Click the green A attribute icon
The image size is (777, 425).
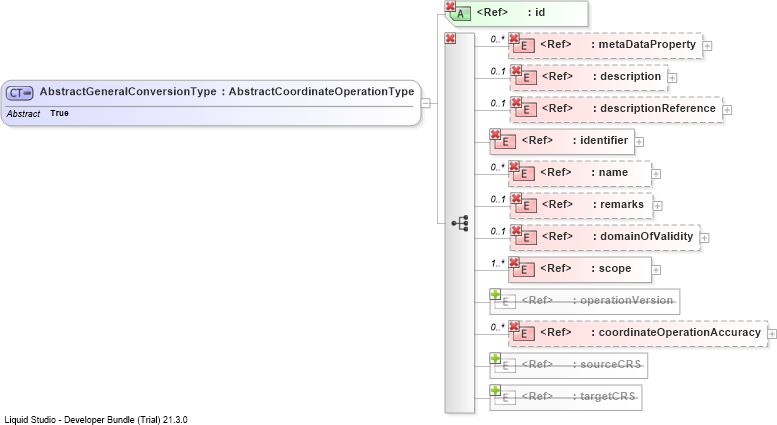[460, 14]
